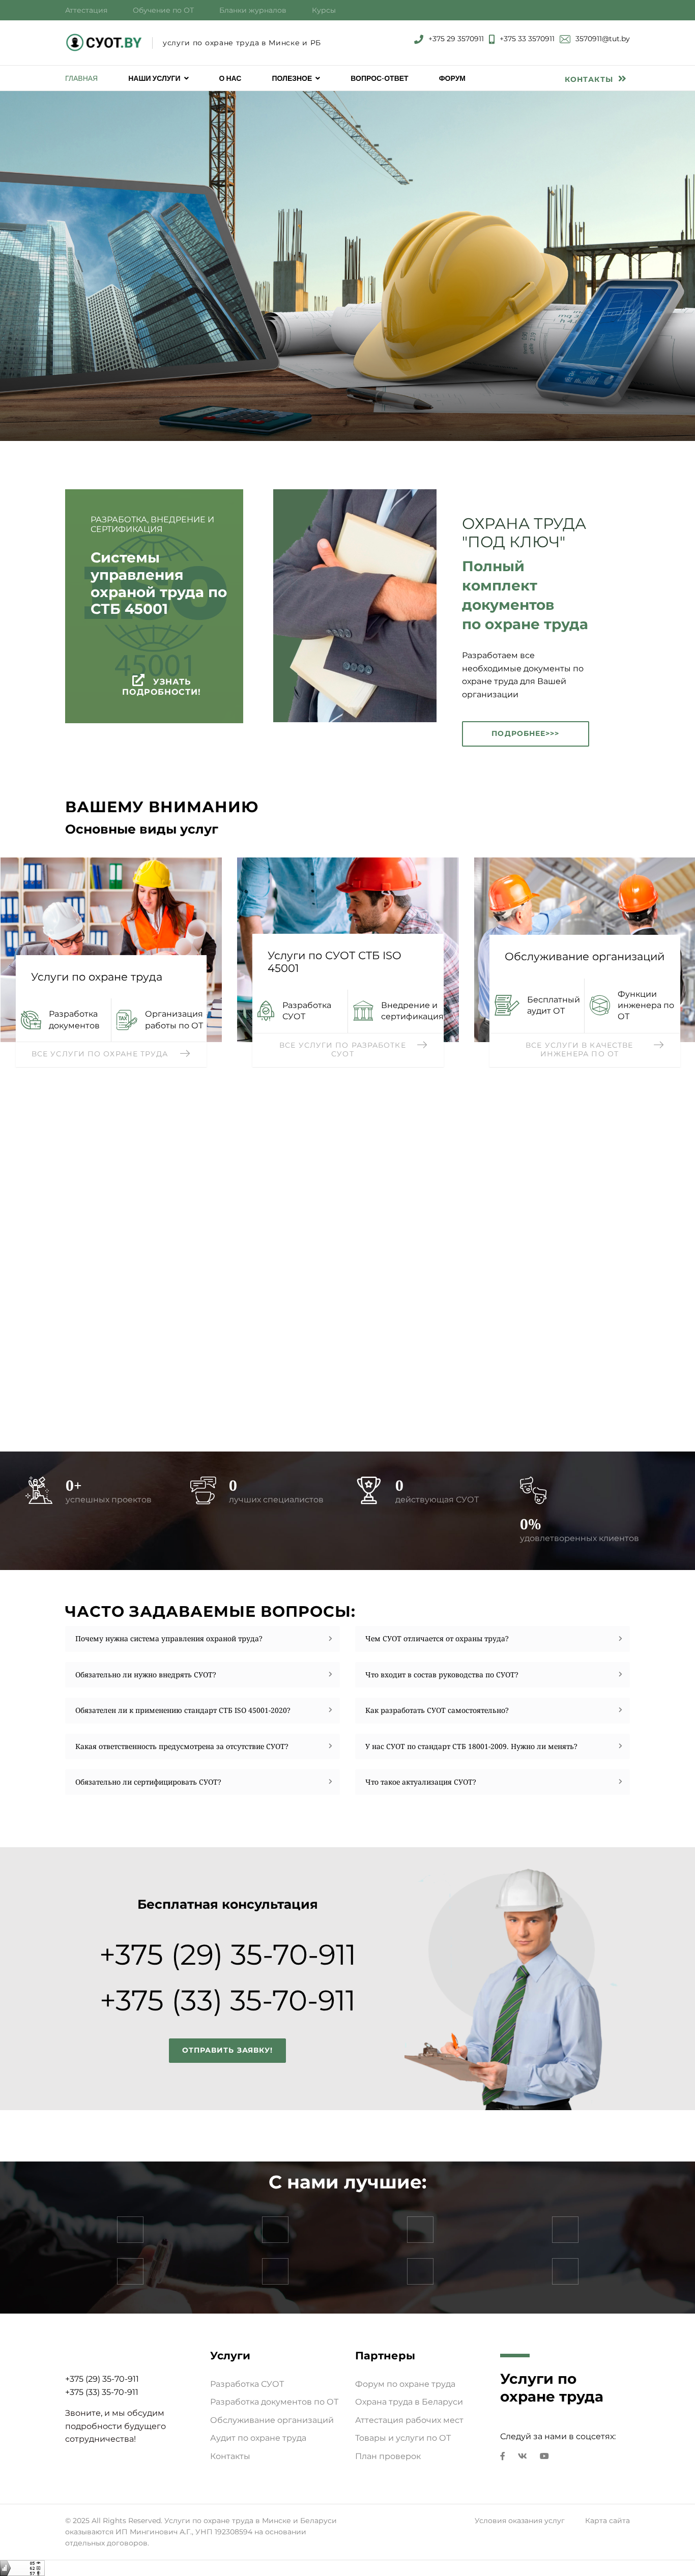
Task: Click the external link icon above УЗНАТЬ ПОДРОБНОСТИ
Action: (138, 680)
